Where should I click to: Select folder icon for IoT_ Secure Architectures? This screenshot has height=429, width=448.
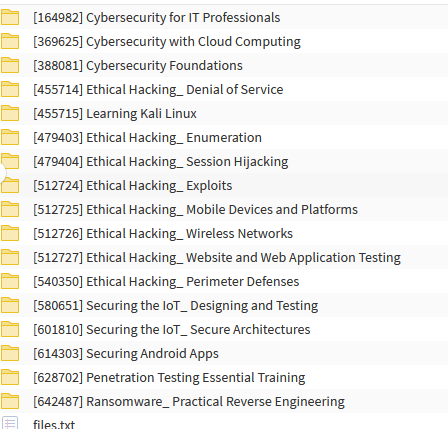[x=10, y=329]
